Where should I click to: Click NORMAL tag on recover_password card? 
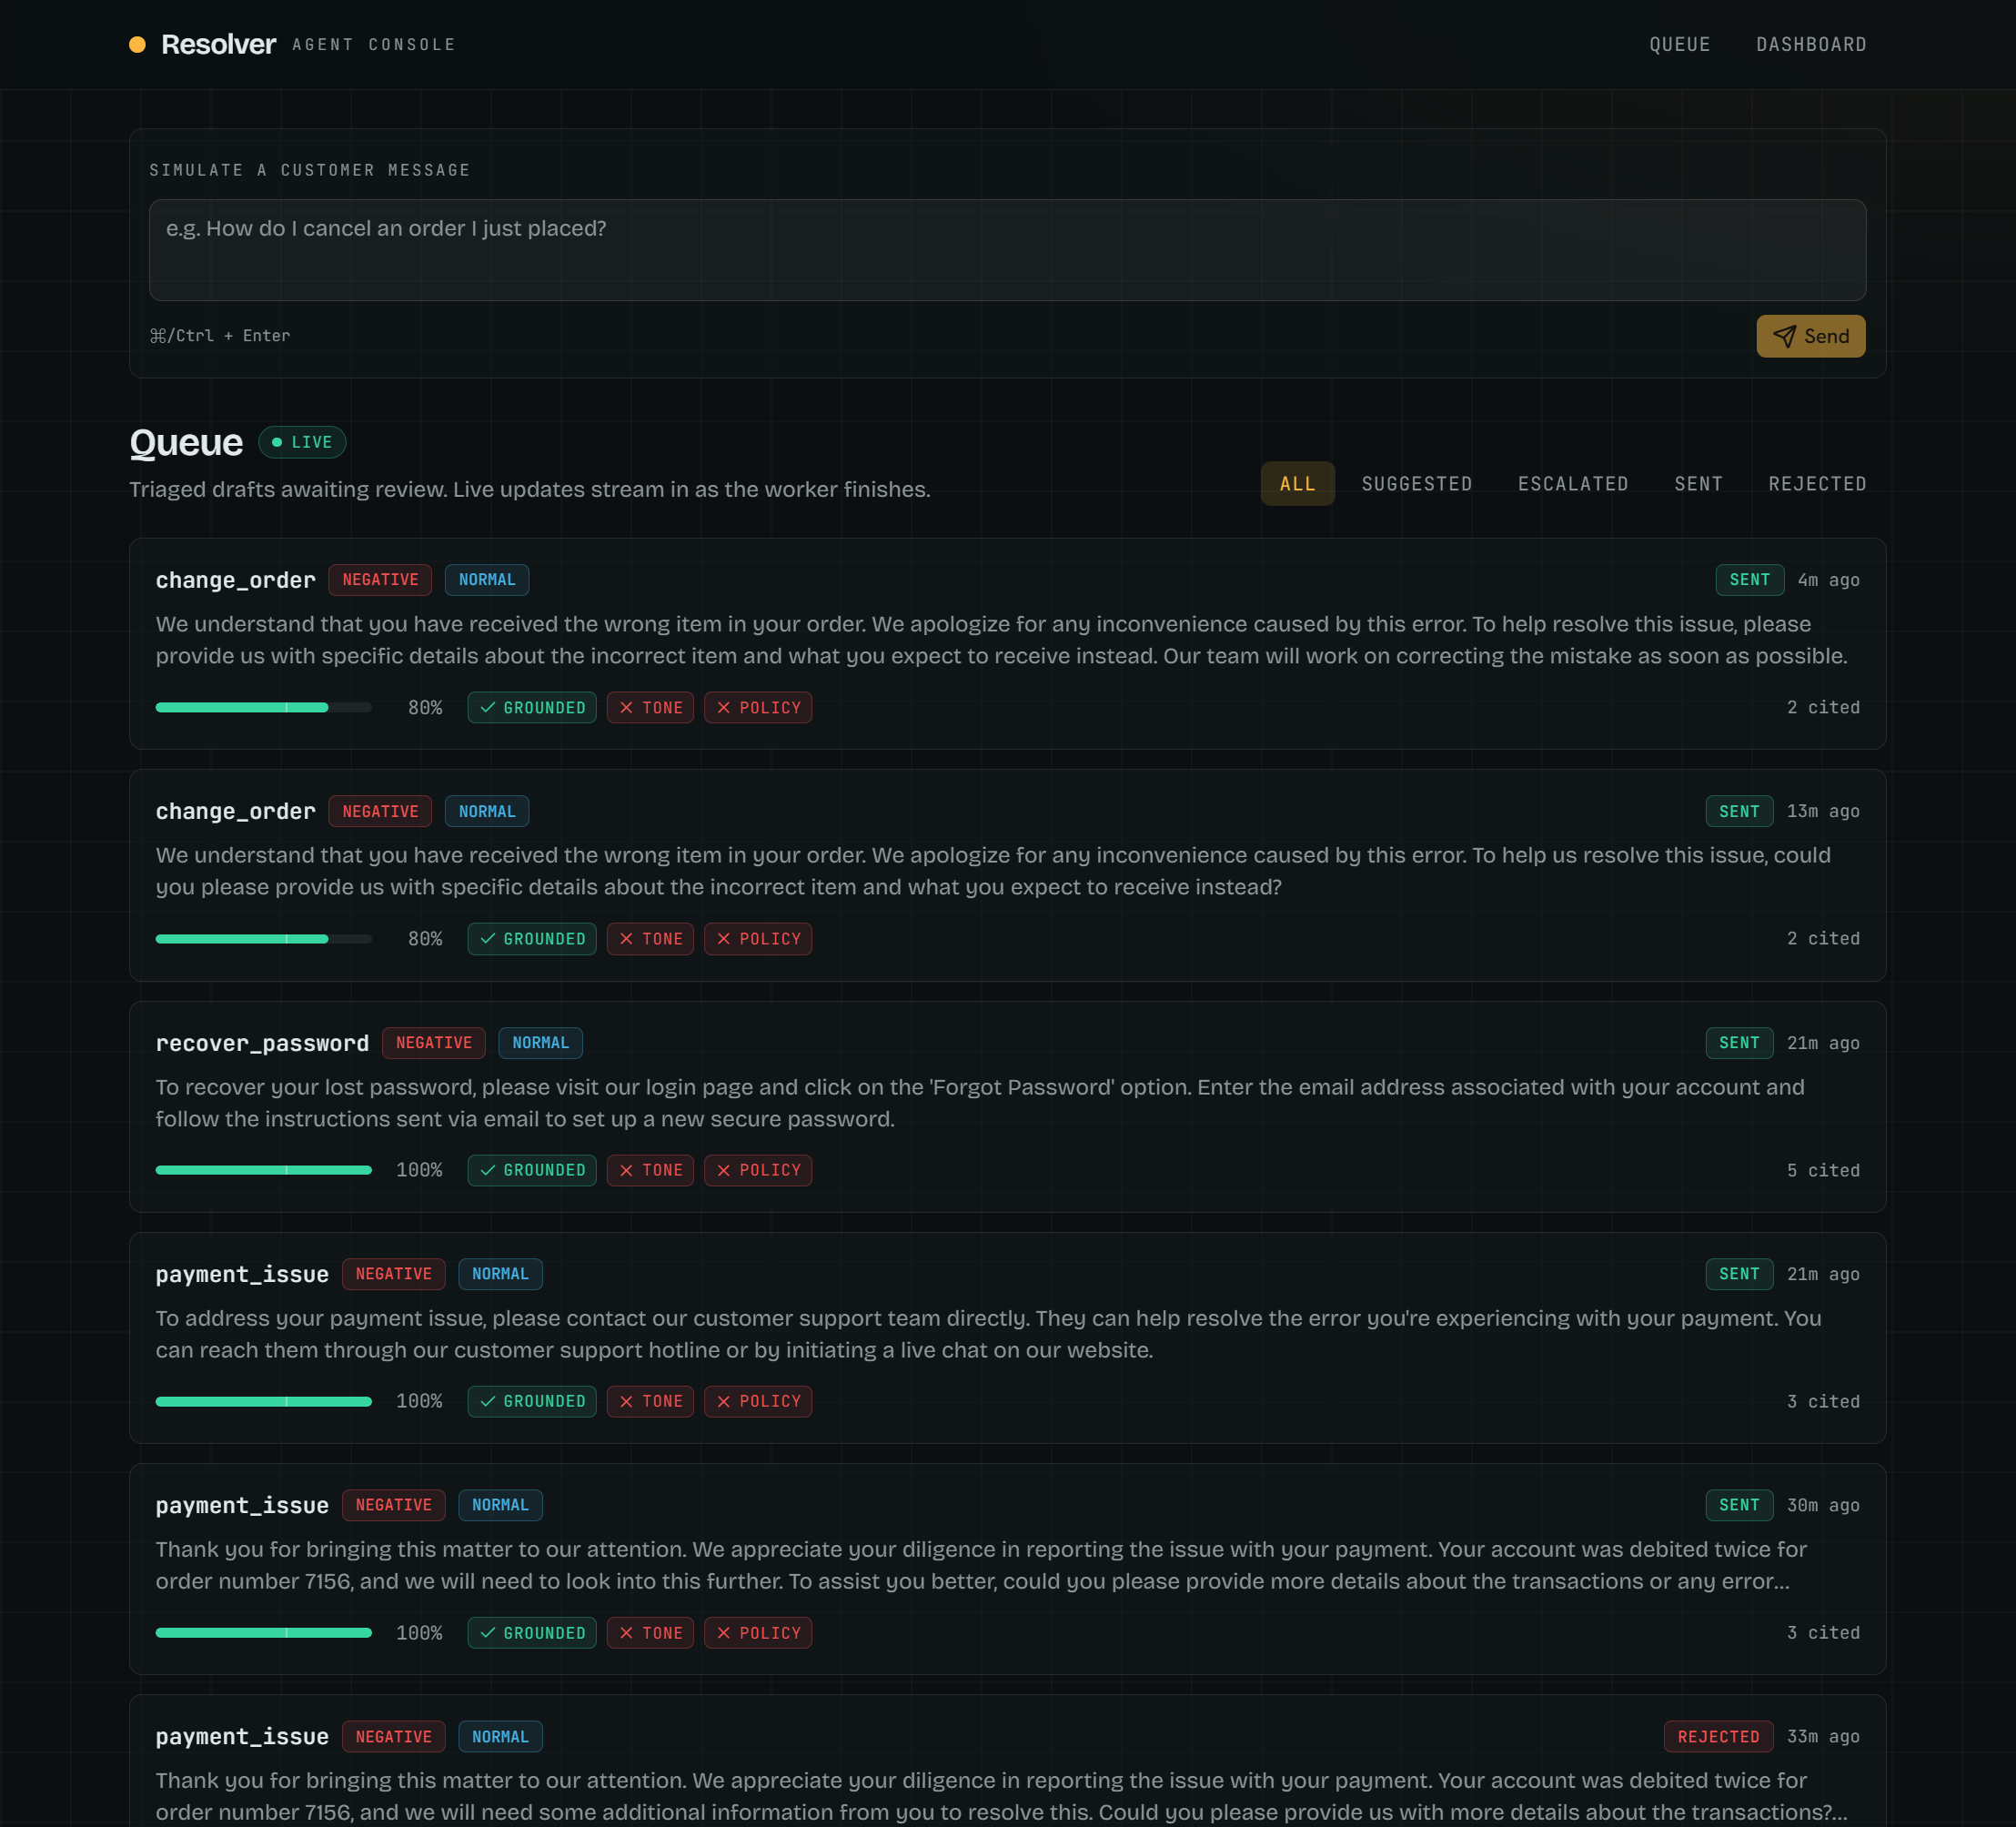pyautogui.click(x=540, y=1043)
